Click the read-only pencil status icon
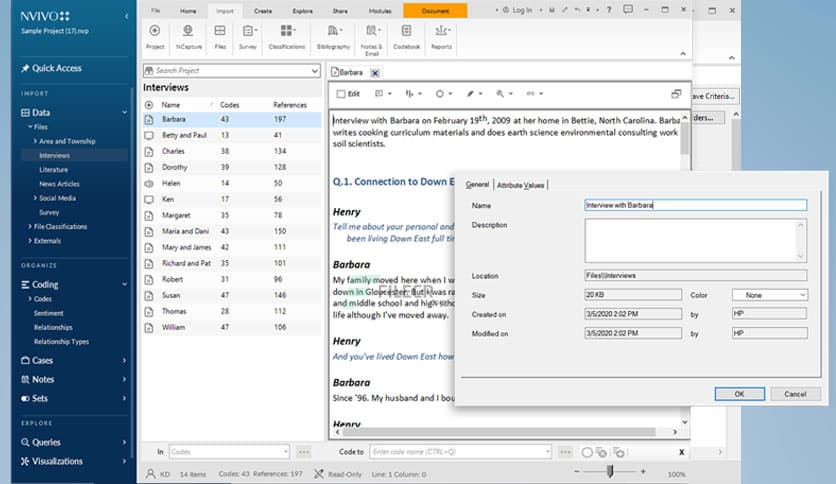 point(319,473)
